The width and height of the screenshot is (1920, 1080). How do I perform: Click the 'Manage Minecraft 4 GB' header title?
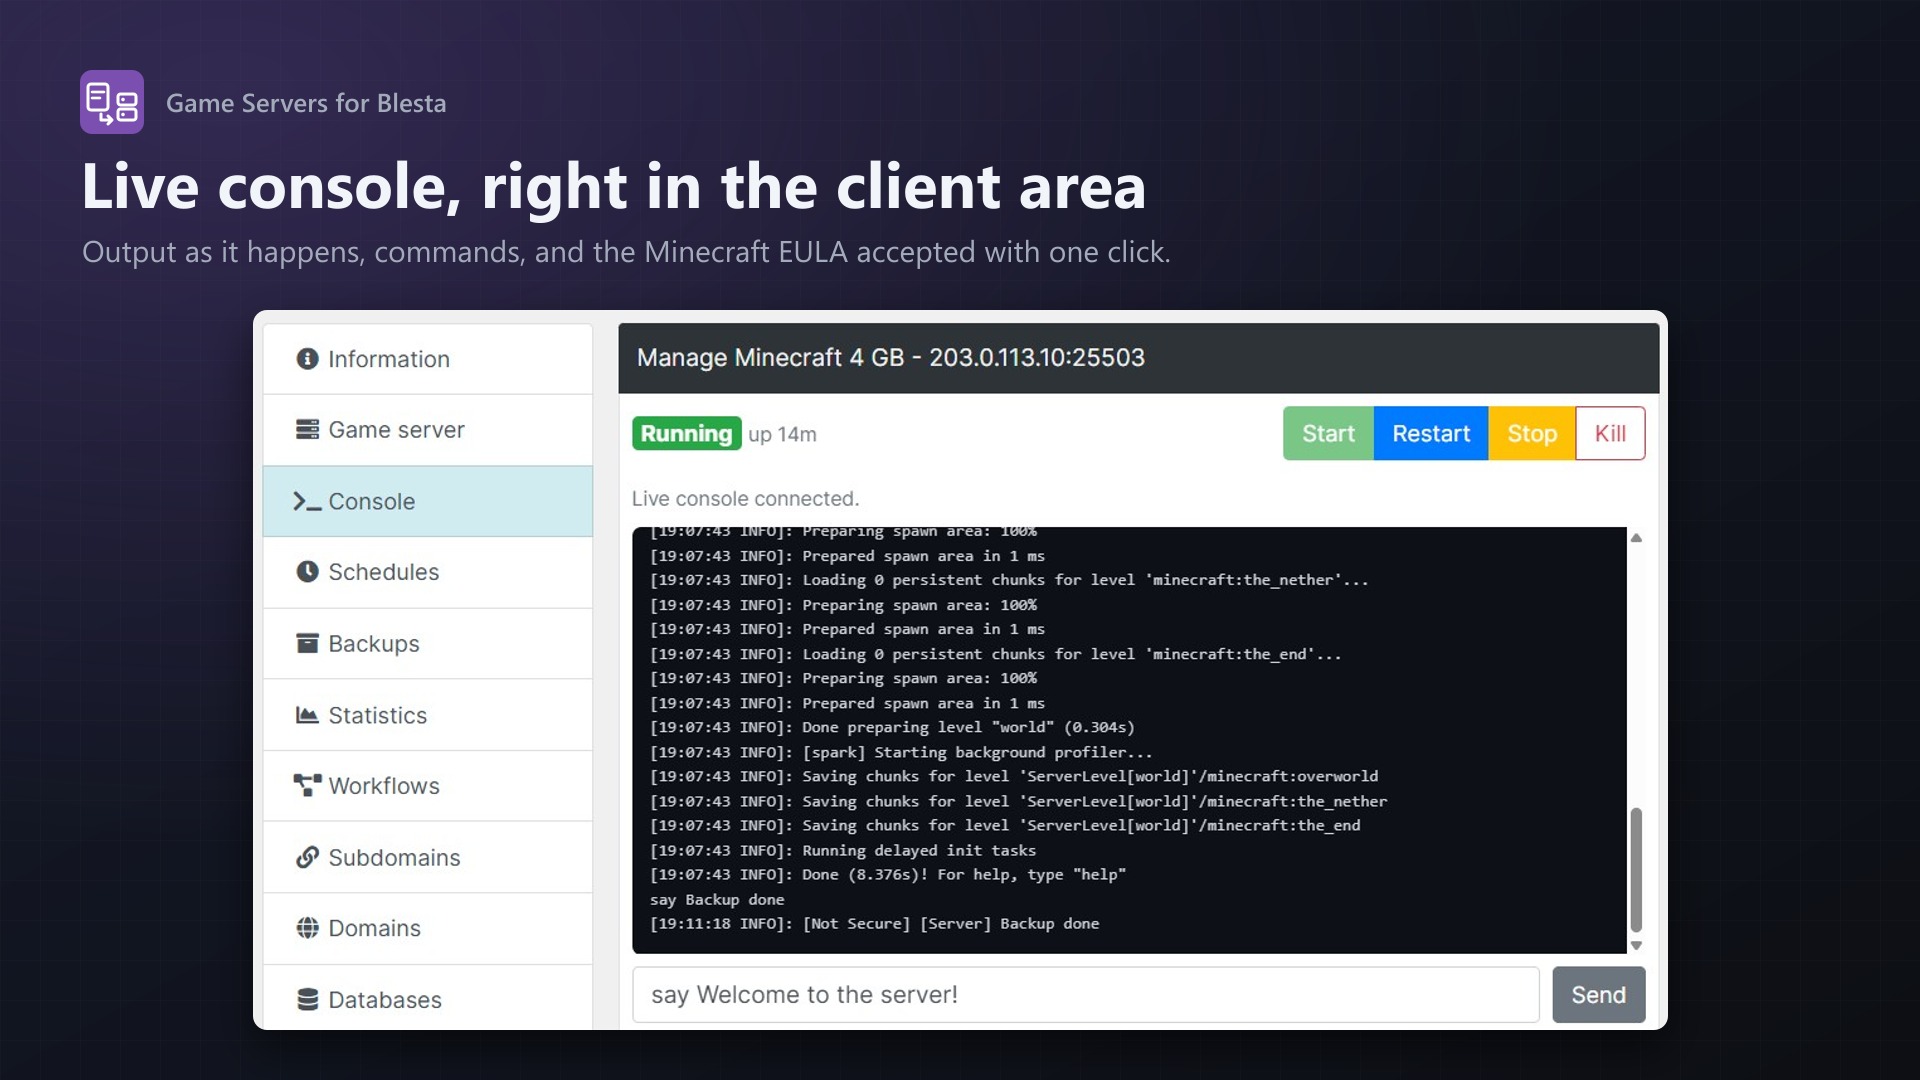point(890,358)
